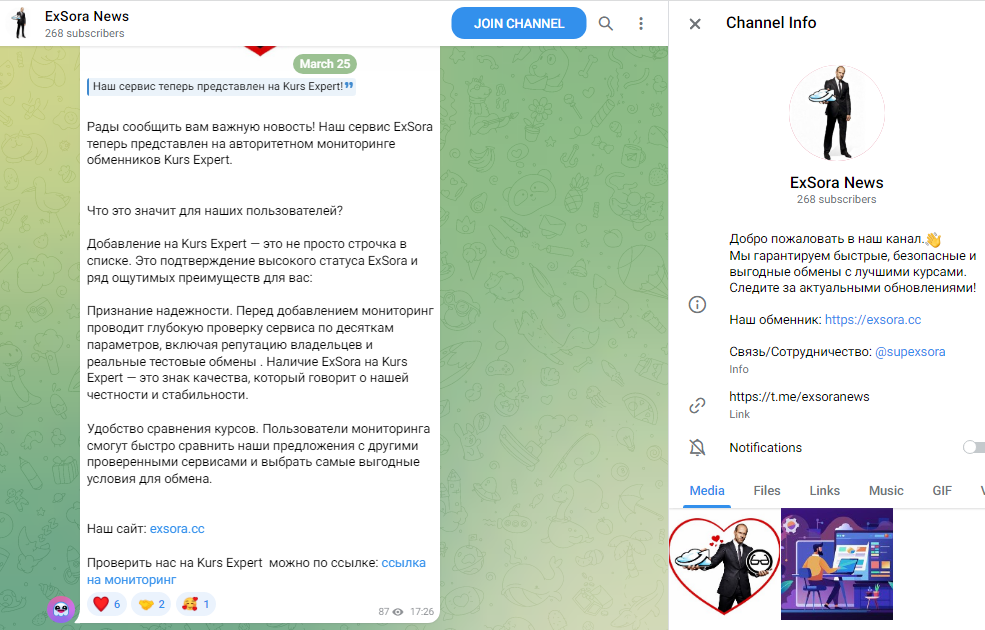Click the muted bell notifications icon
985x630 pixels.
(697, 447)
